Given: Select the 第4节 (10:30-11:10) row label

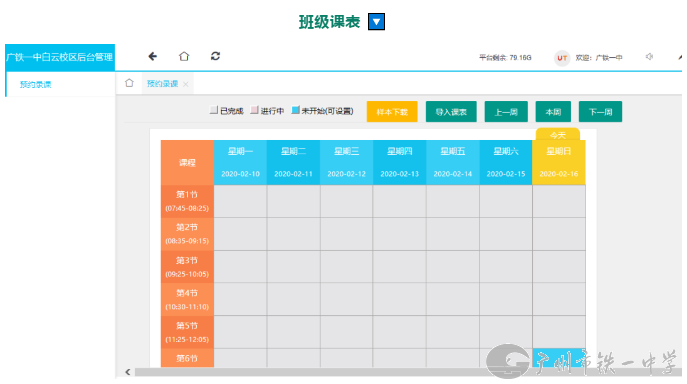Looking at the screenshot, I should [x=187, y=299].
